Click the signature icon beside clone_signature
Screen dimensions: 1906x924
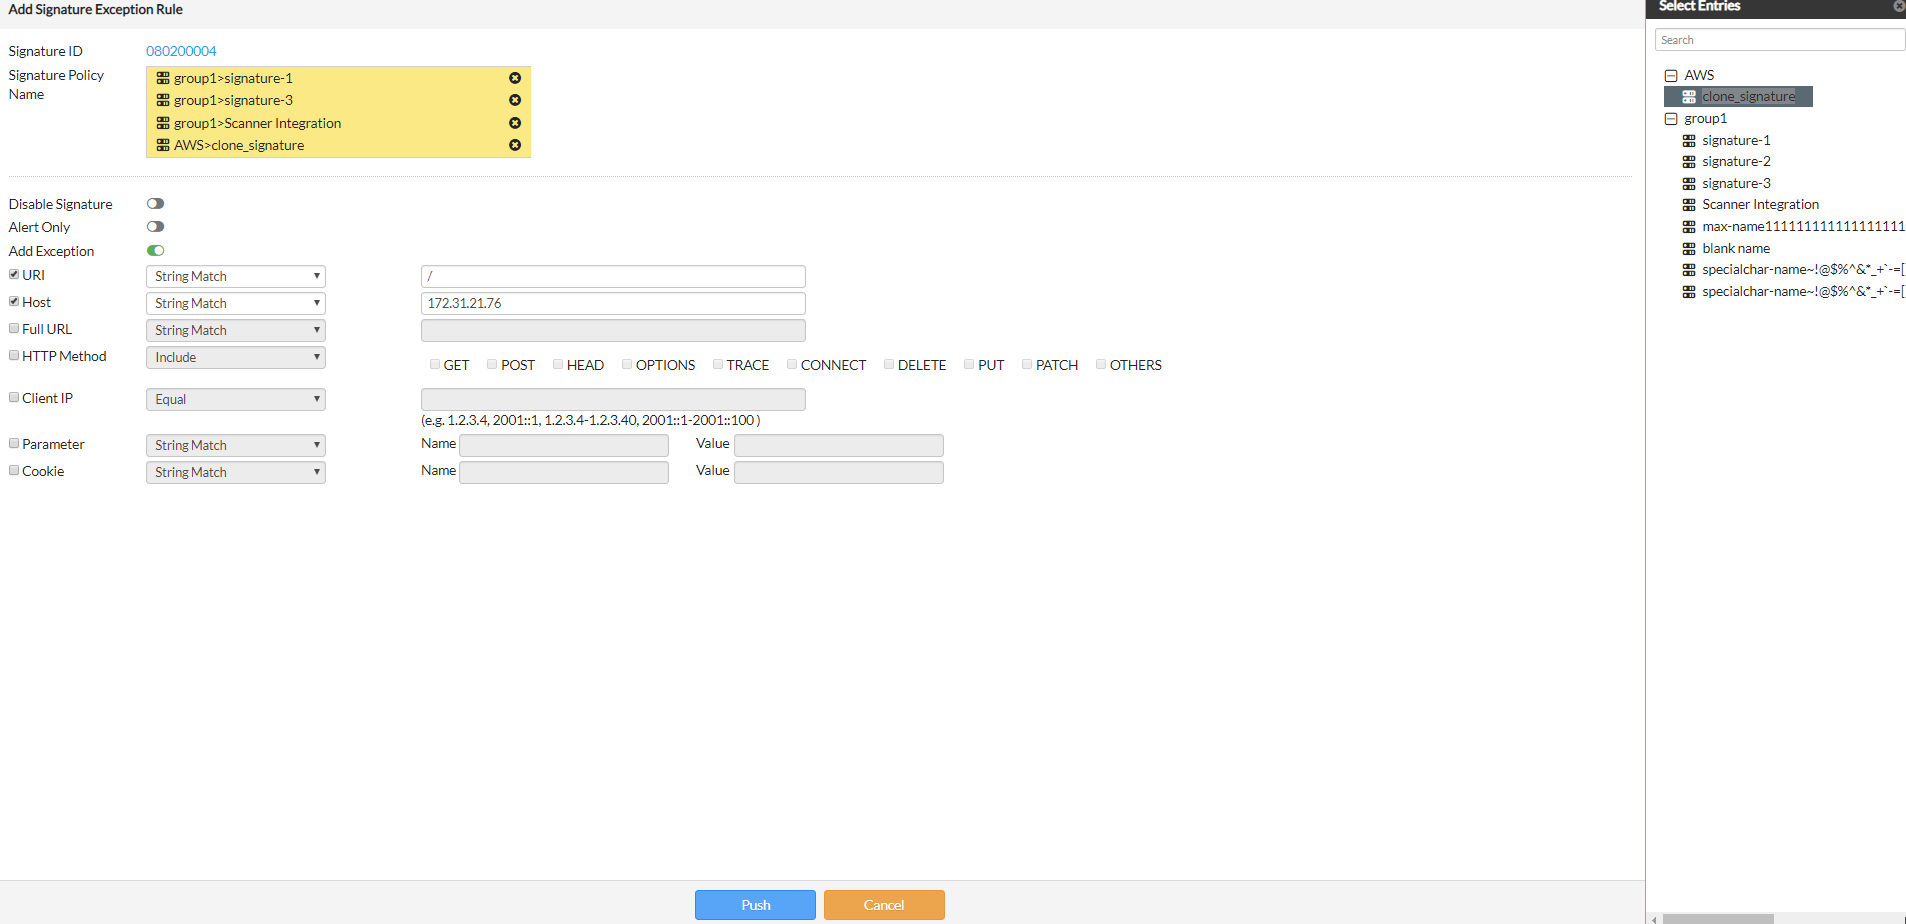coord(1688,96)
